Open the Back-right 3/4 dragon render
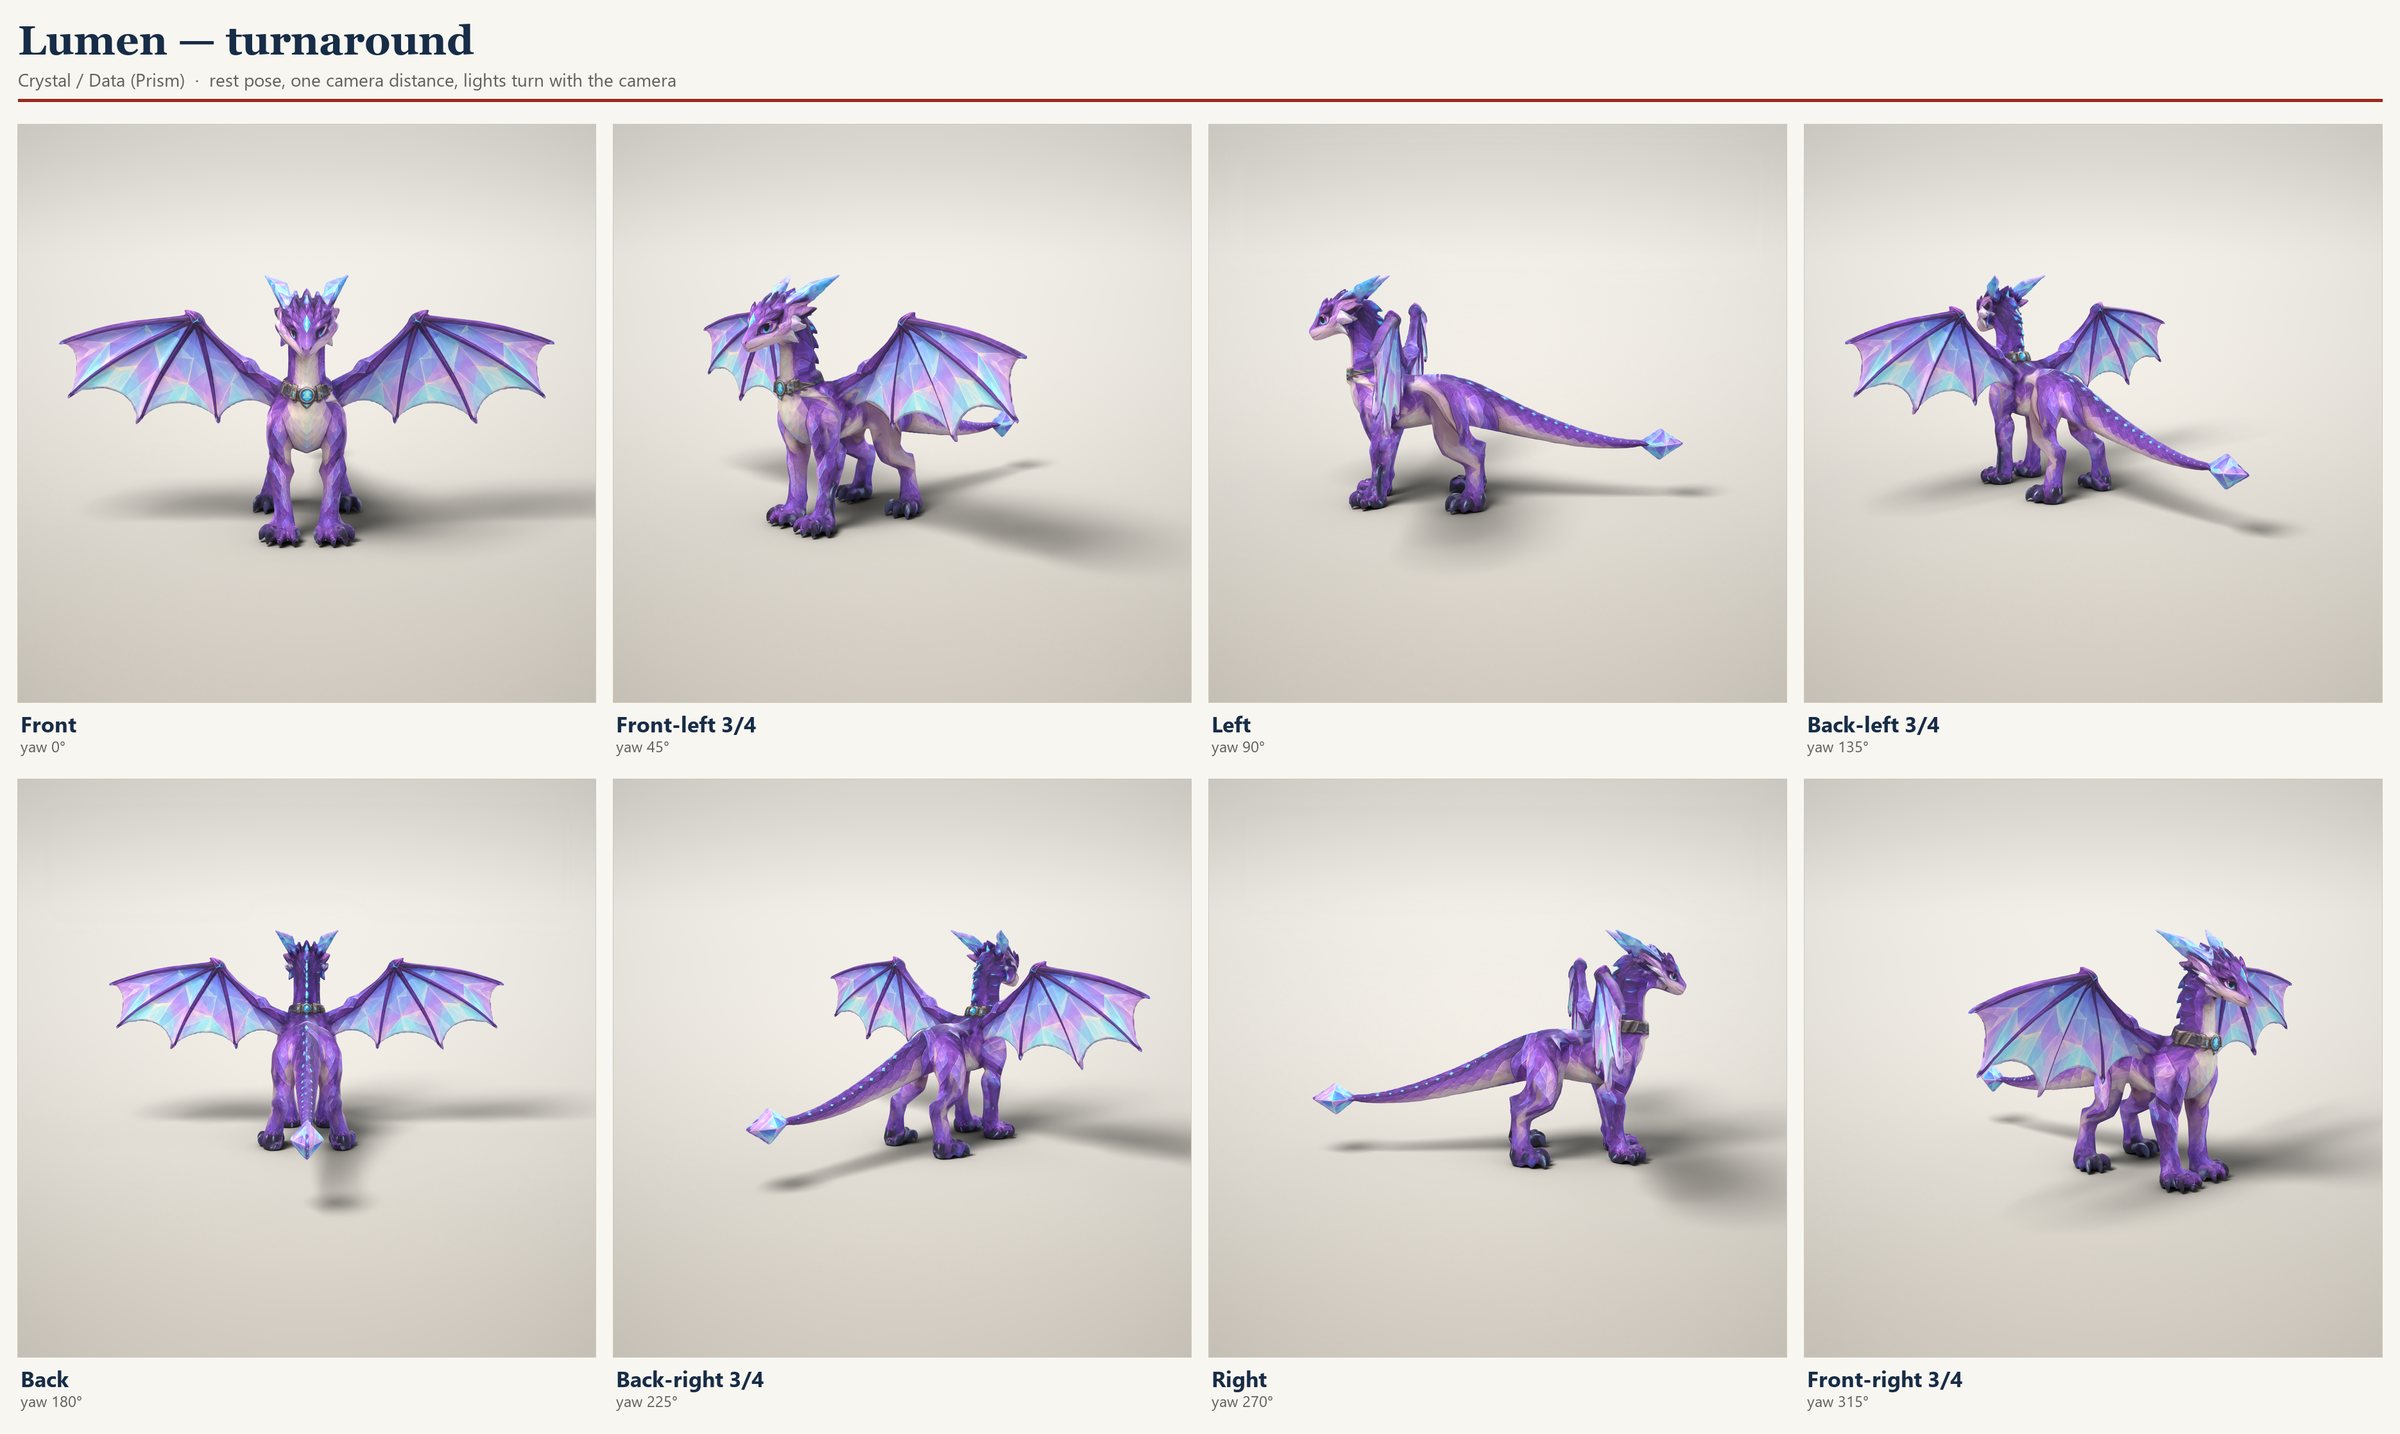 pos(902,1068)
